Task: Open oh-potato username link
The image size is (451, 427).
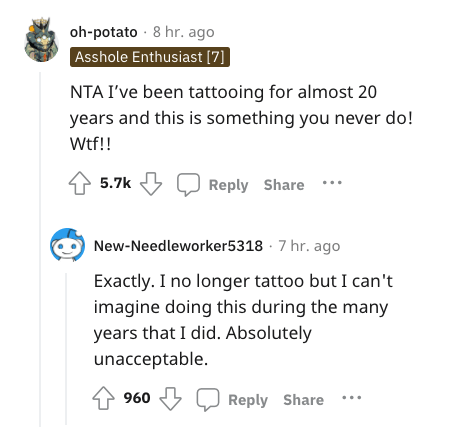Action: click(x=104, y=32)
